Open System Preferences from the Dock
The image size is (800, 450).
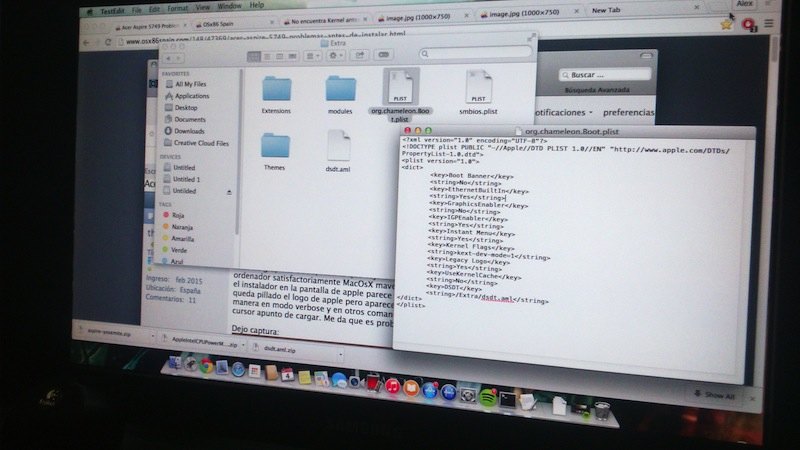tap(467, 396)
